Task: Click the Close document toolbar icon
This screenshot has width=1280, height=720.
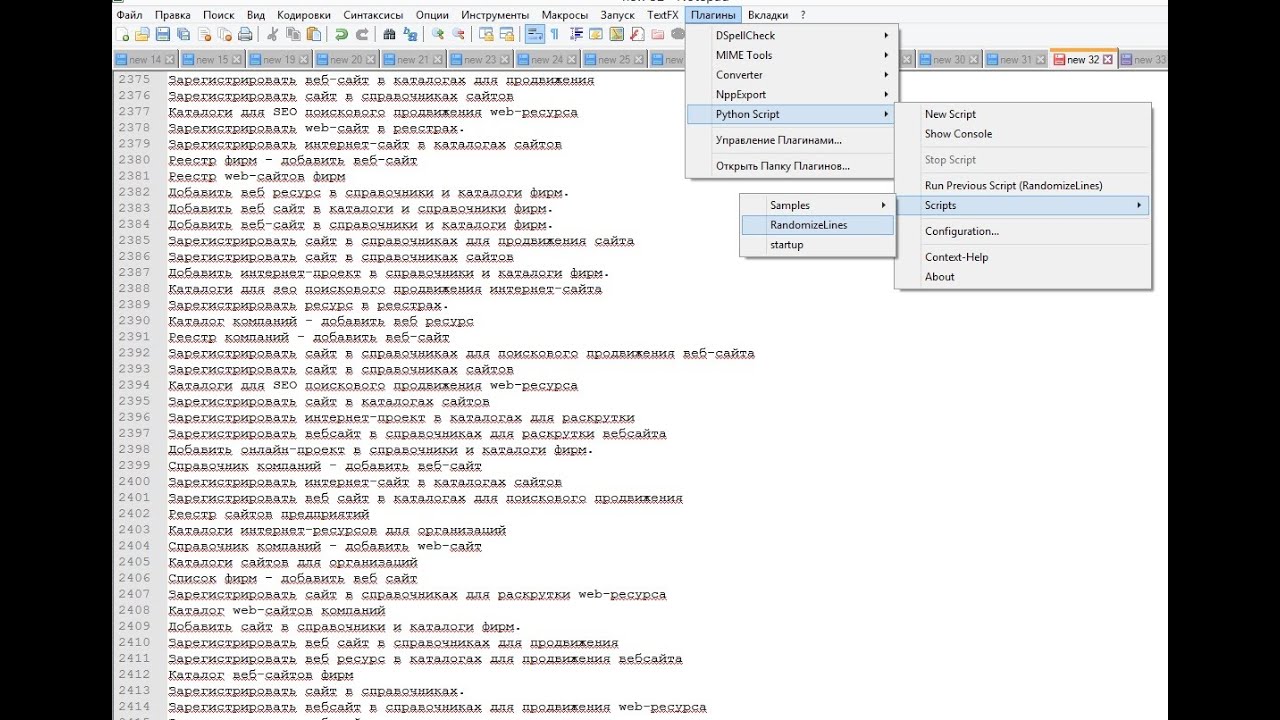Action: click(204, 35)
